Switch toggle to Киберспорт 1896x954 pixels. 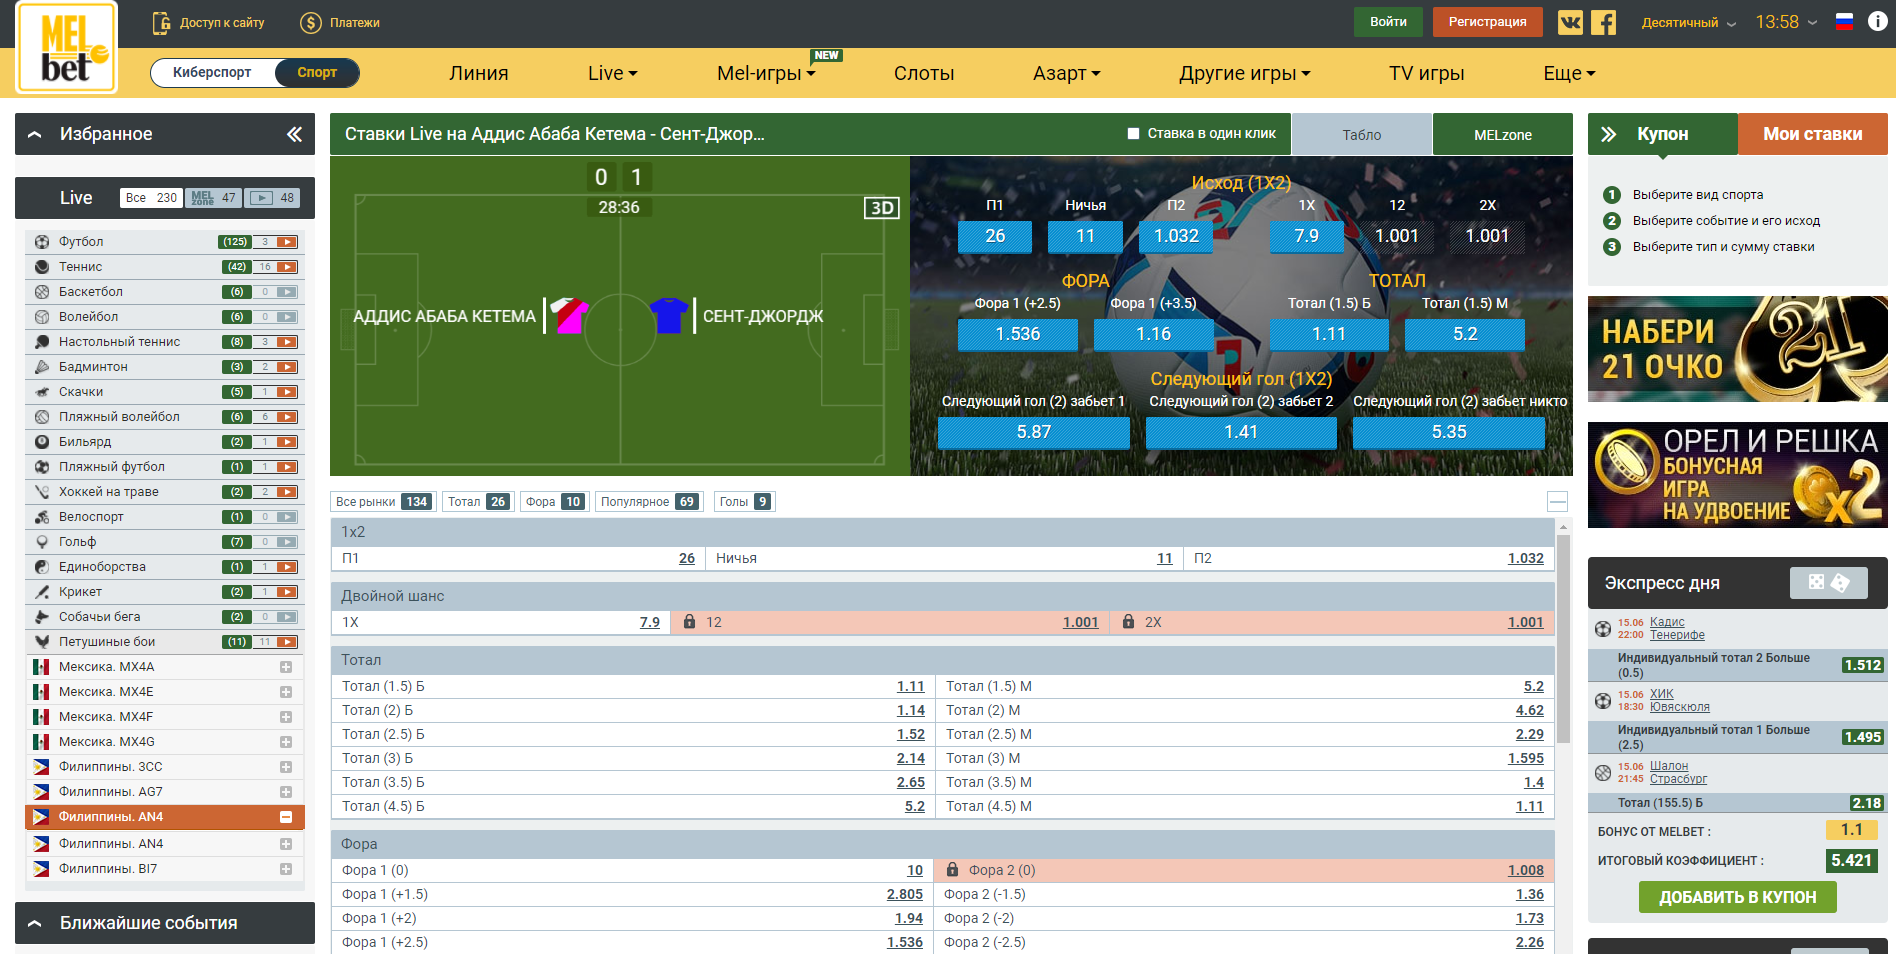[x=212, y=72]
